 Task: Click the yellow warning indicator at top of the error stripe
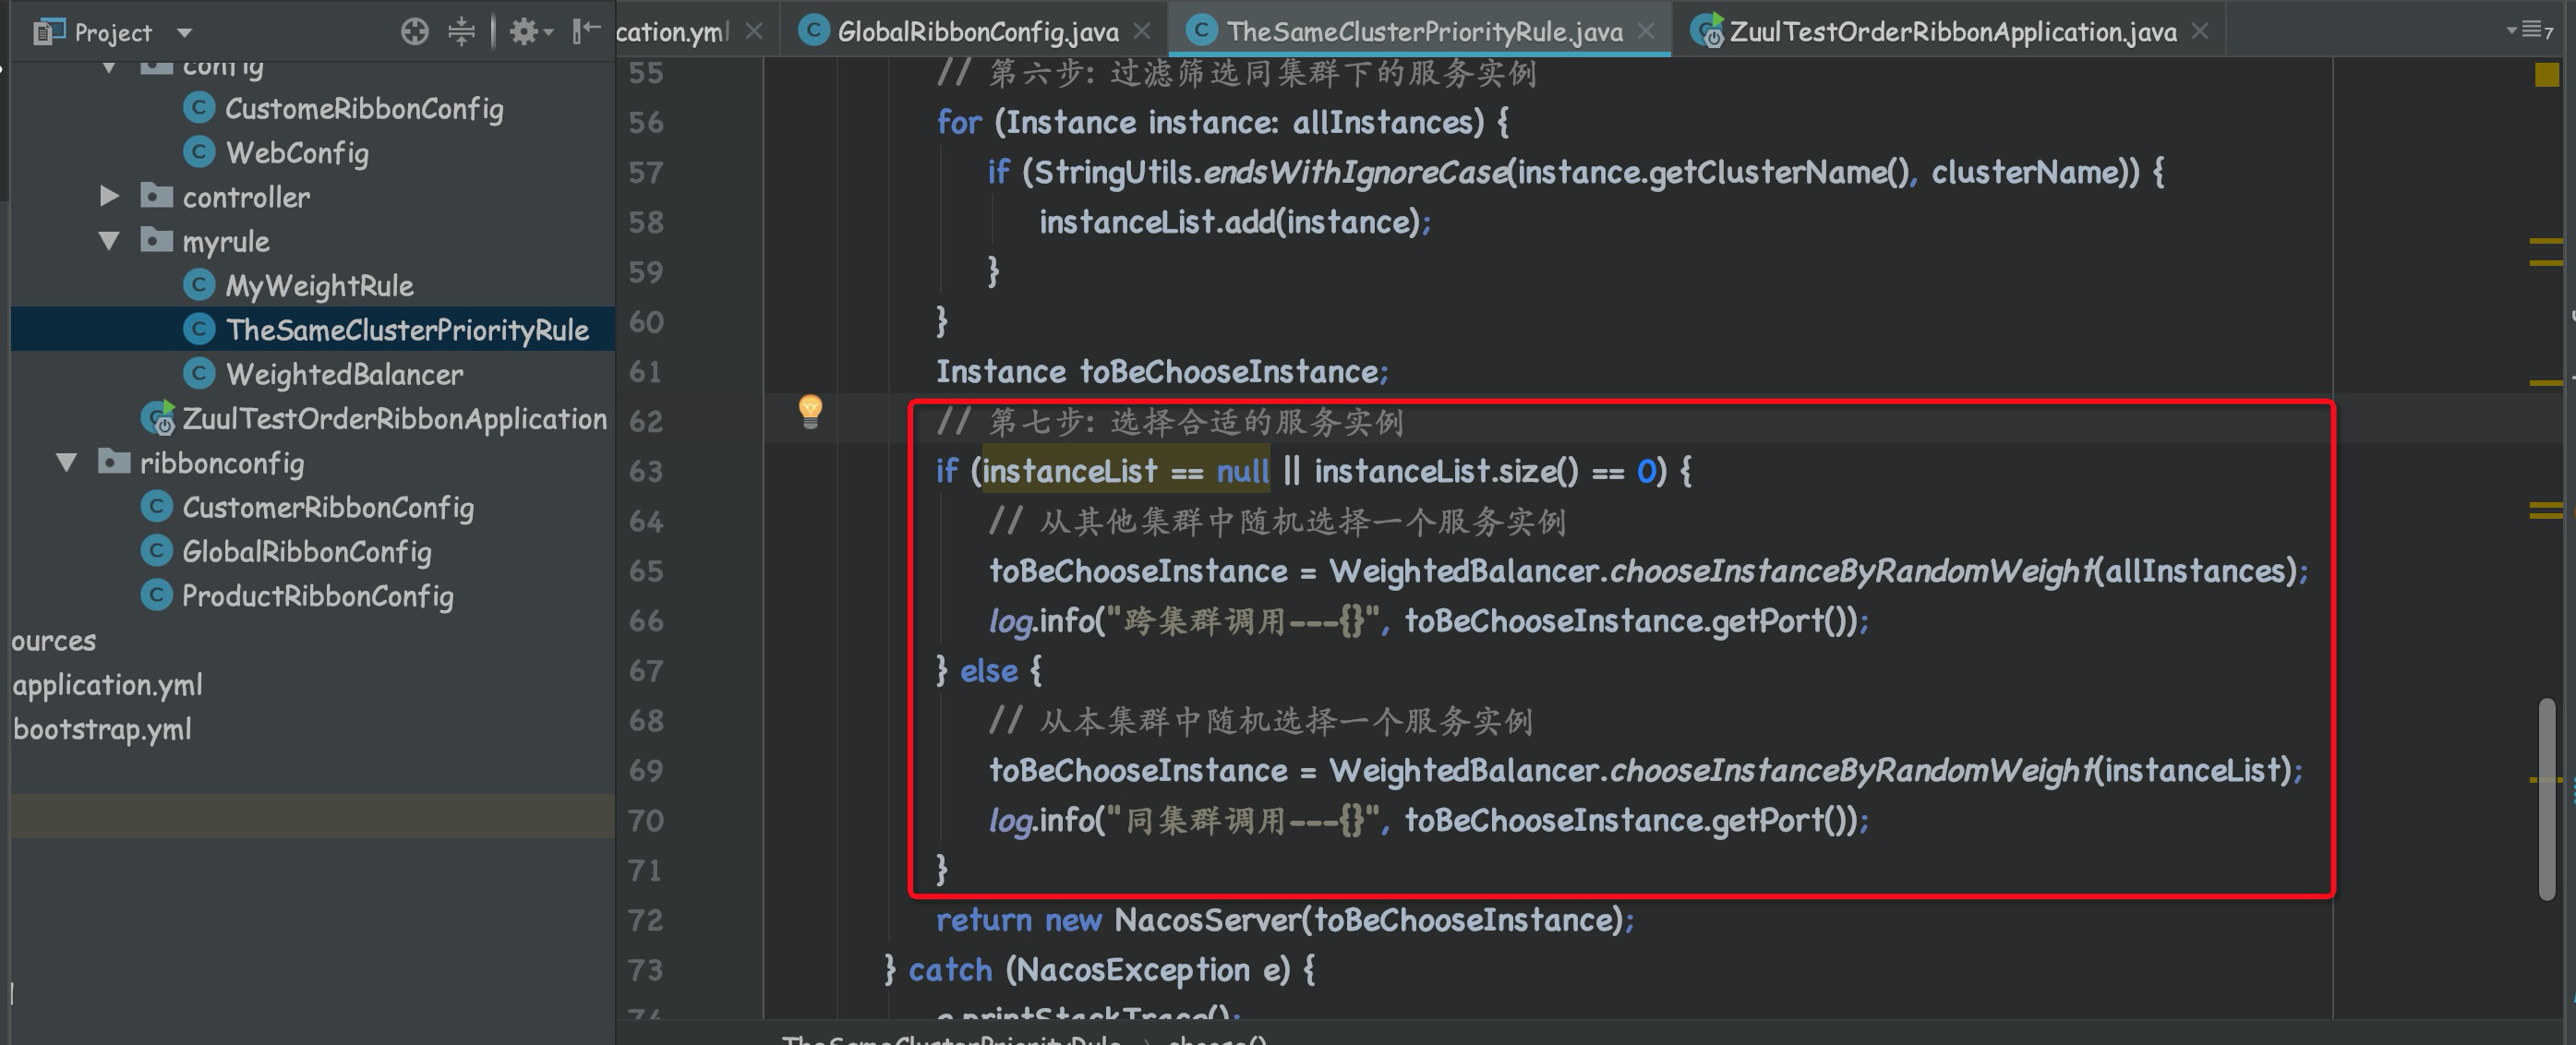2546,75
